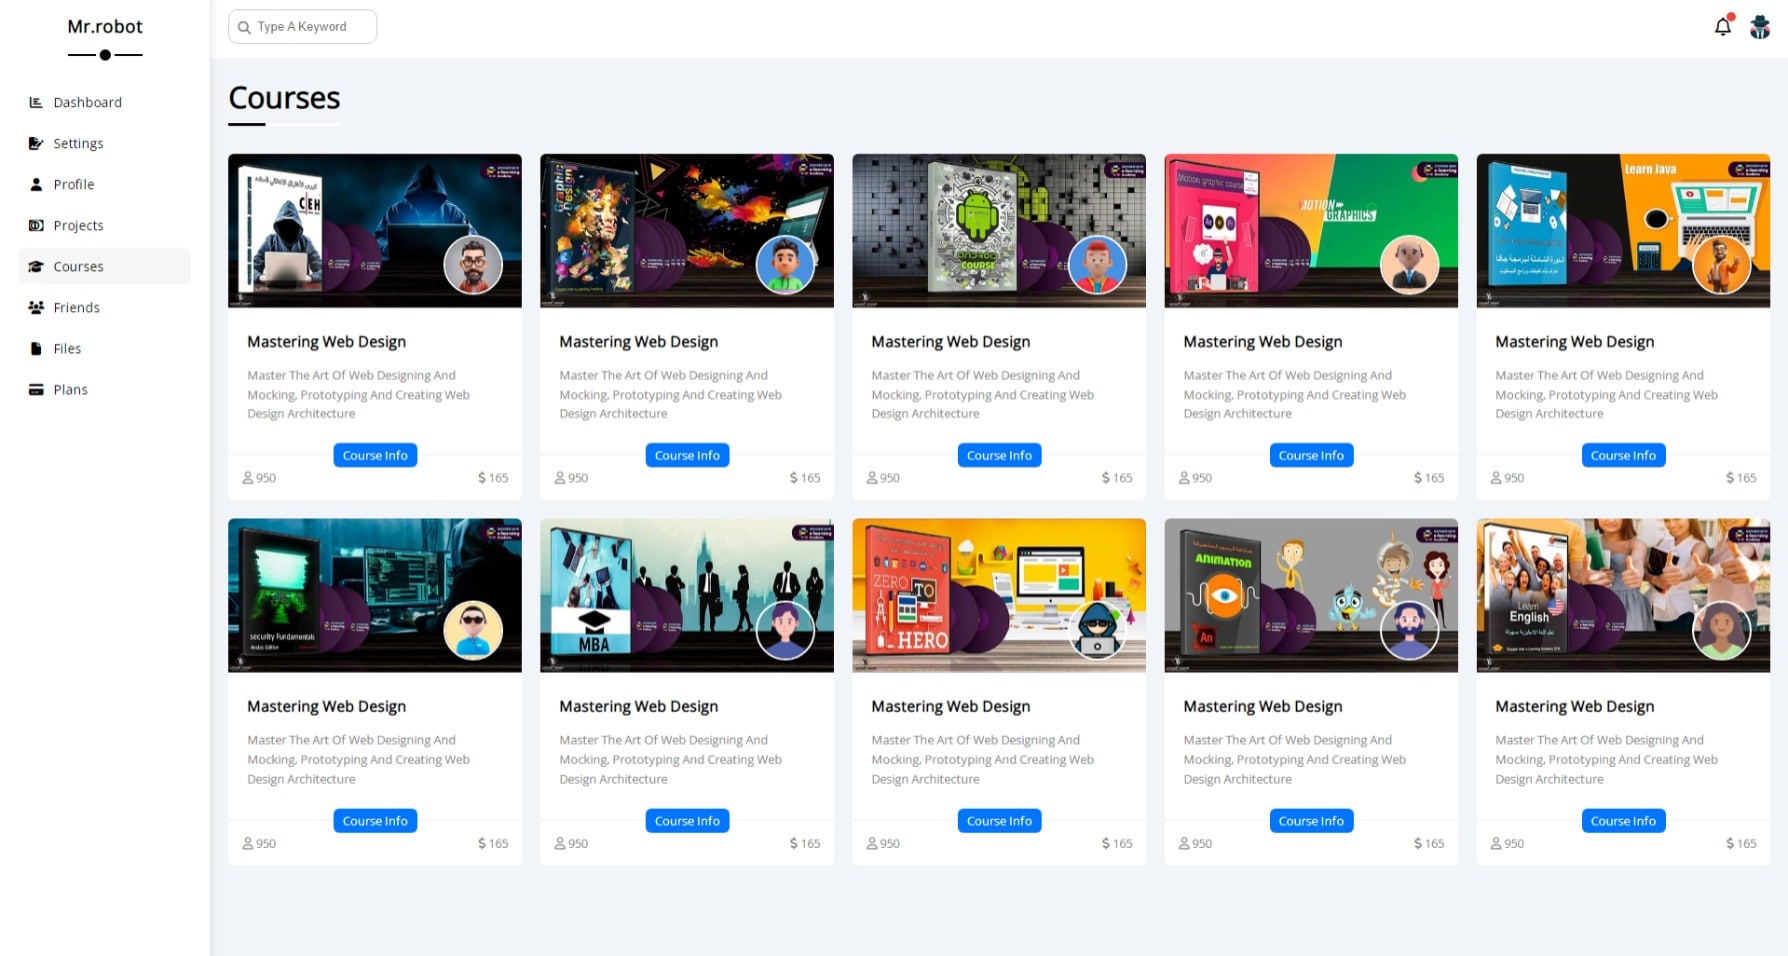Open the Dashboard menu item
This screenshot has width=1788, height=956.
(87, 102)
